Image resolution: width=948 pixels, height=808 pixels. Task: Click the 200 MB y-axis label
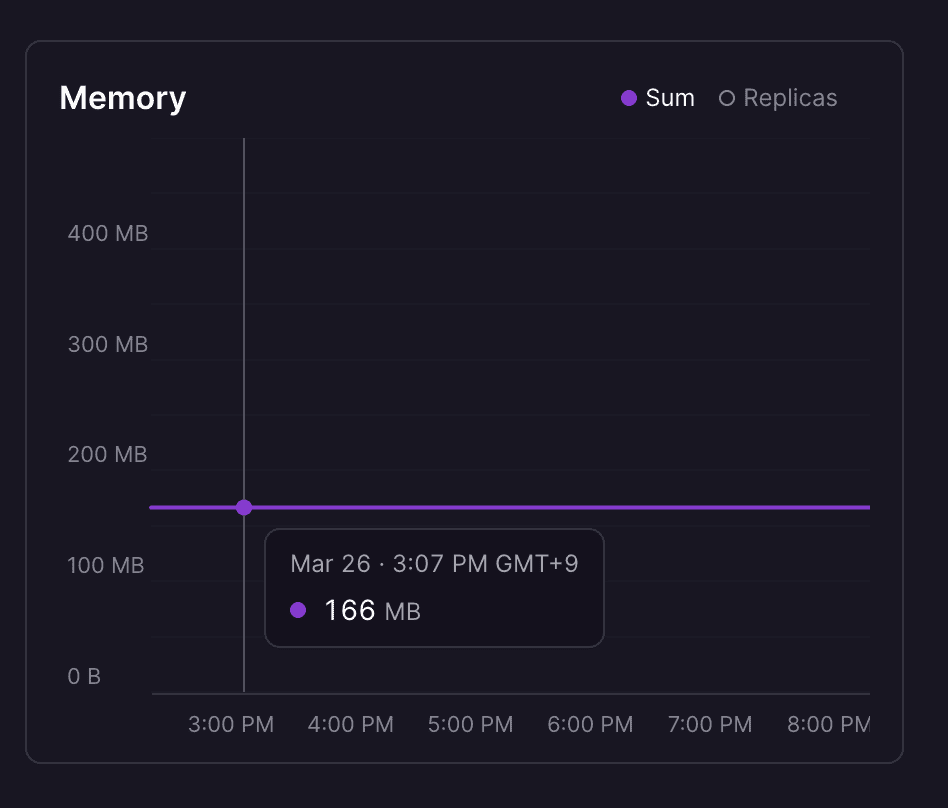tap(107, 455)
